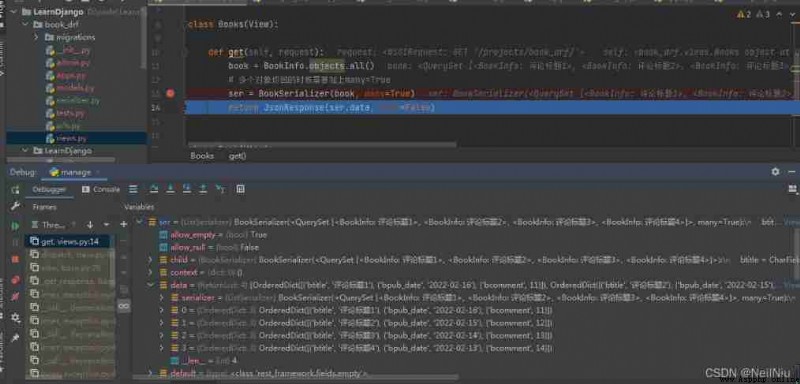Show execution point toolbar icon
The height and width of the screenshot is (384, 800).
pyautogui.click(x=133, y=189)
